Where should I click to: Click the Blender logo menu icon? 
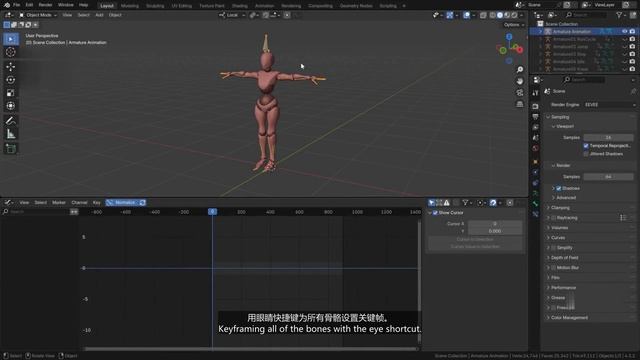point(7,5)
